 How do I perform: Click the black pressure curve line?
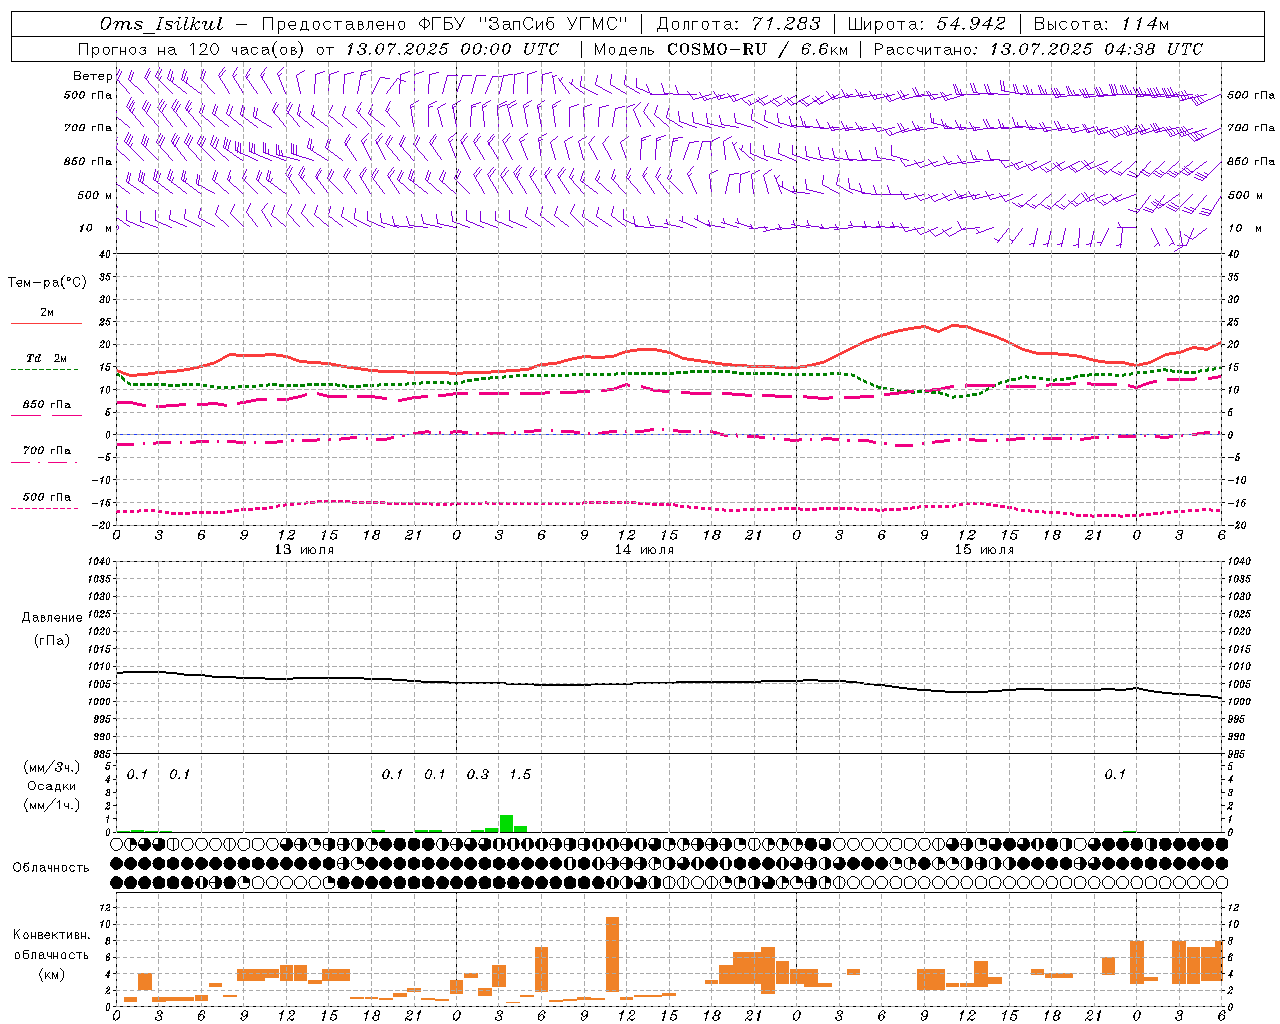tap(669, 683)
